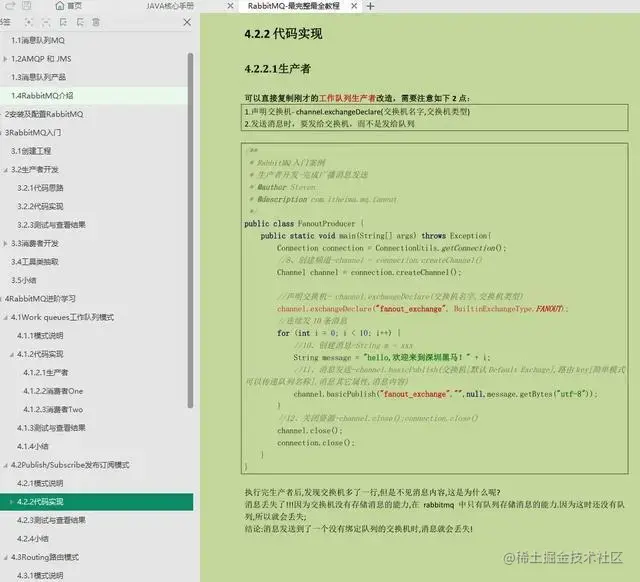The image size is (640, 582).
Task: Close the RabbitMQ-最完整最全教程 tab
Action: (x=354, y=6)
